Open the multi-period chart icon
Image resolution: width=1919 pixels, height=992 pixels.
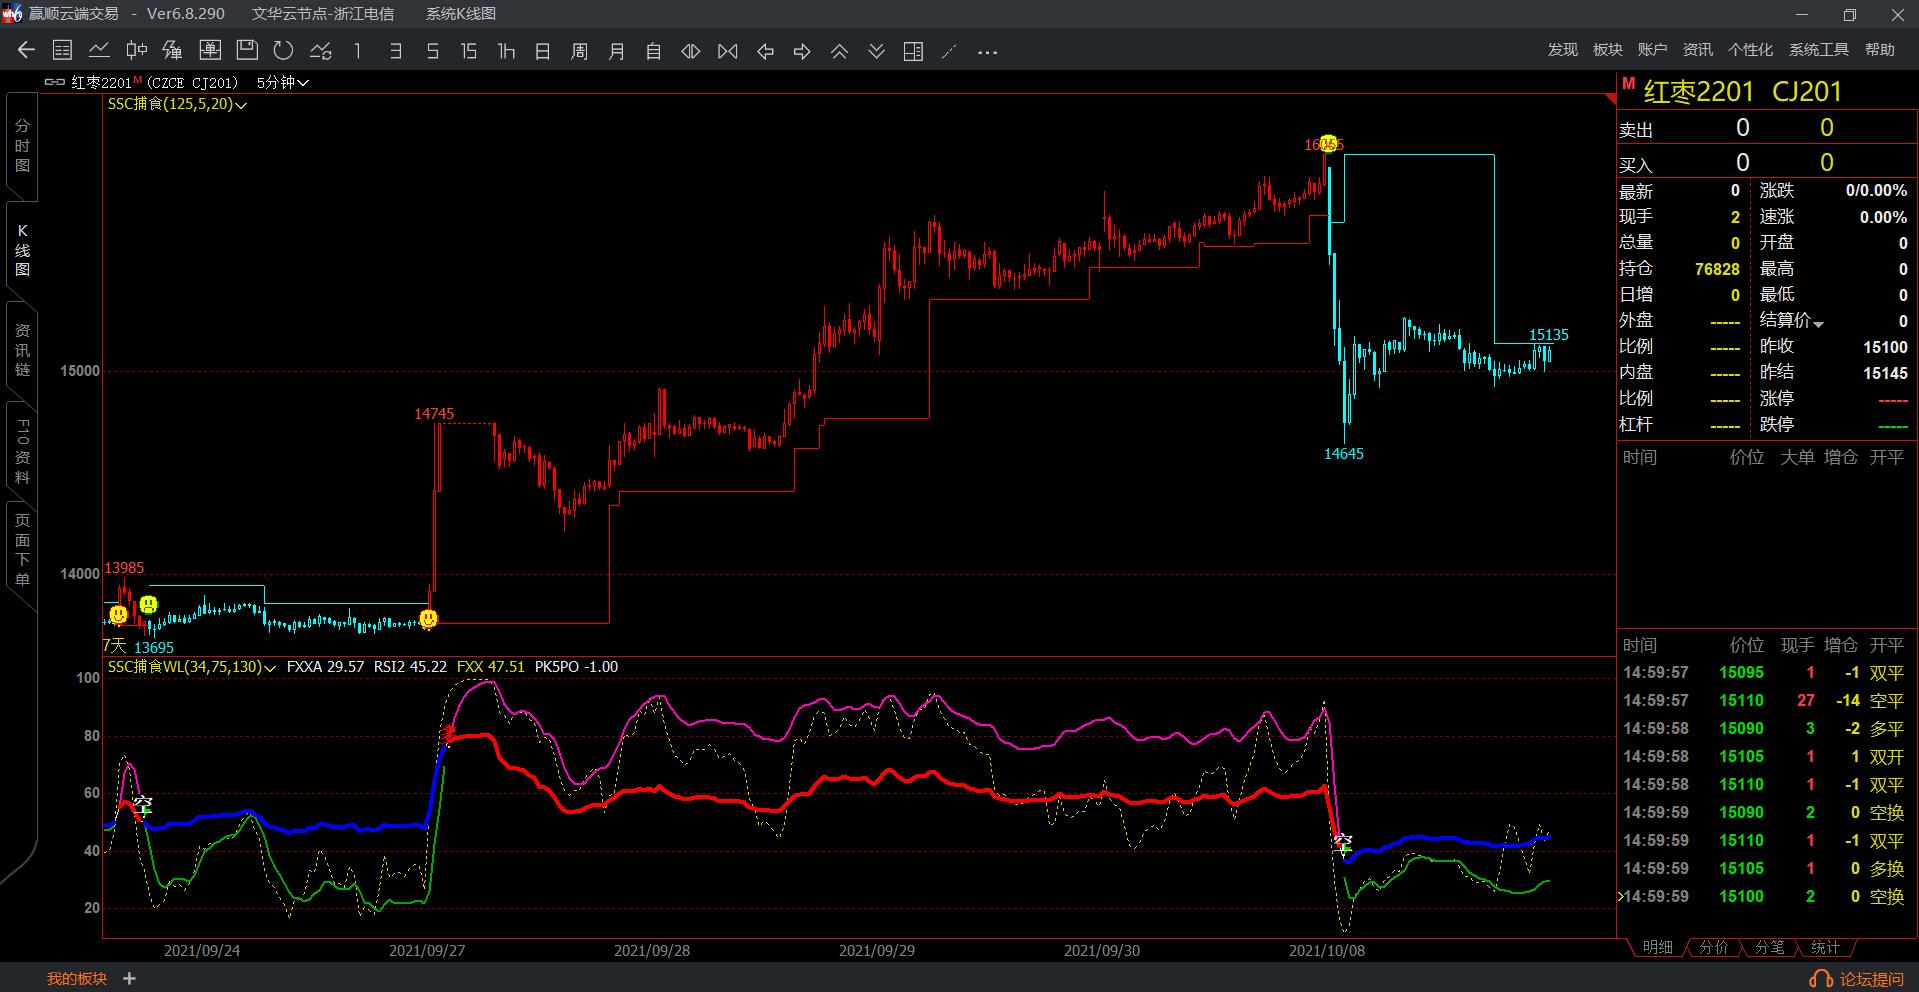point(173,50)
